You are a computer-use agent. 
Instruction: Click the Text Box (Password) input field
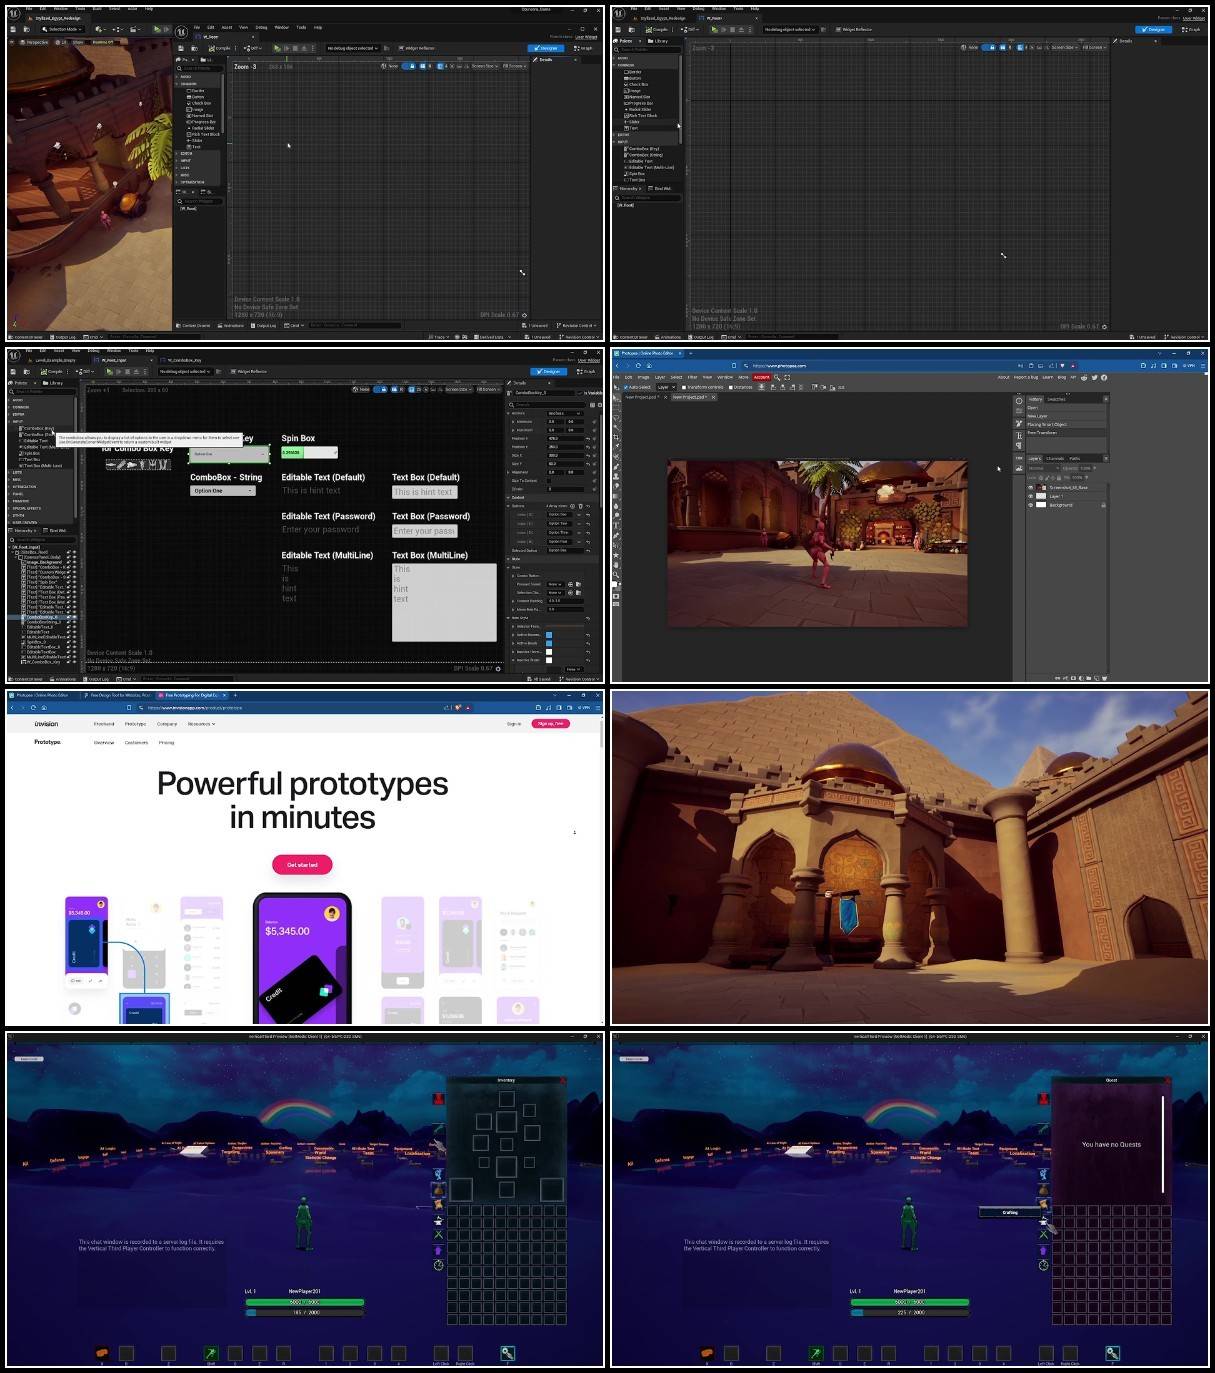(424, 531)
